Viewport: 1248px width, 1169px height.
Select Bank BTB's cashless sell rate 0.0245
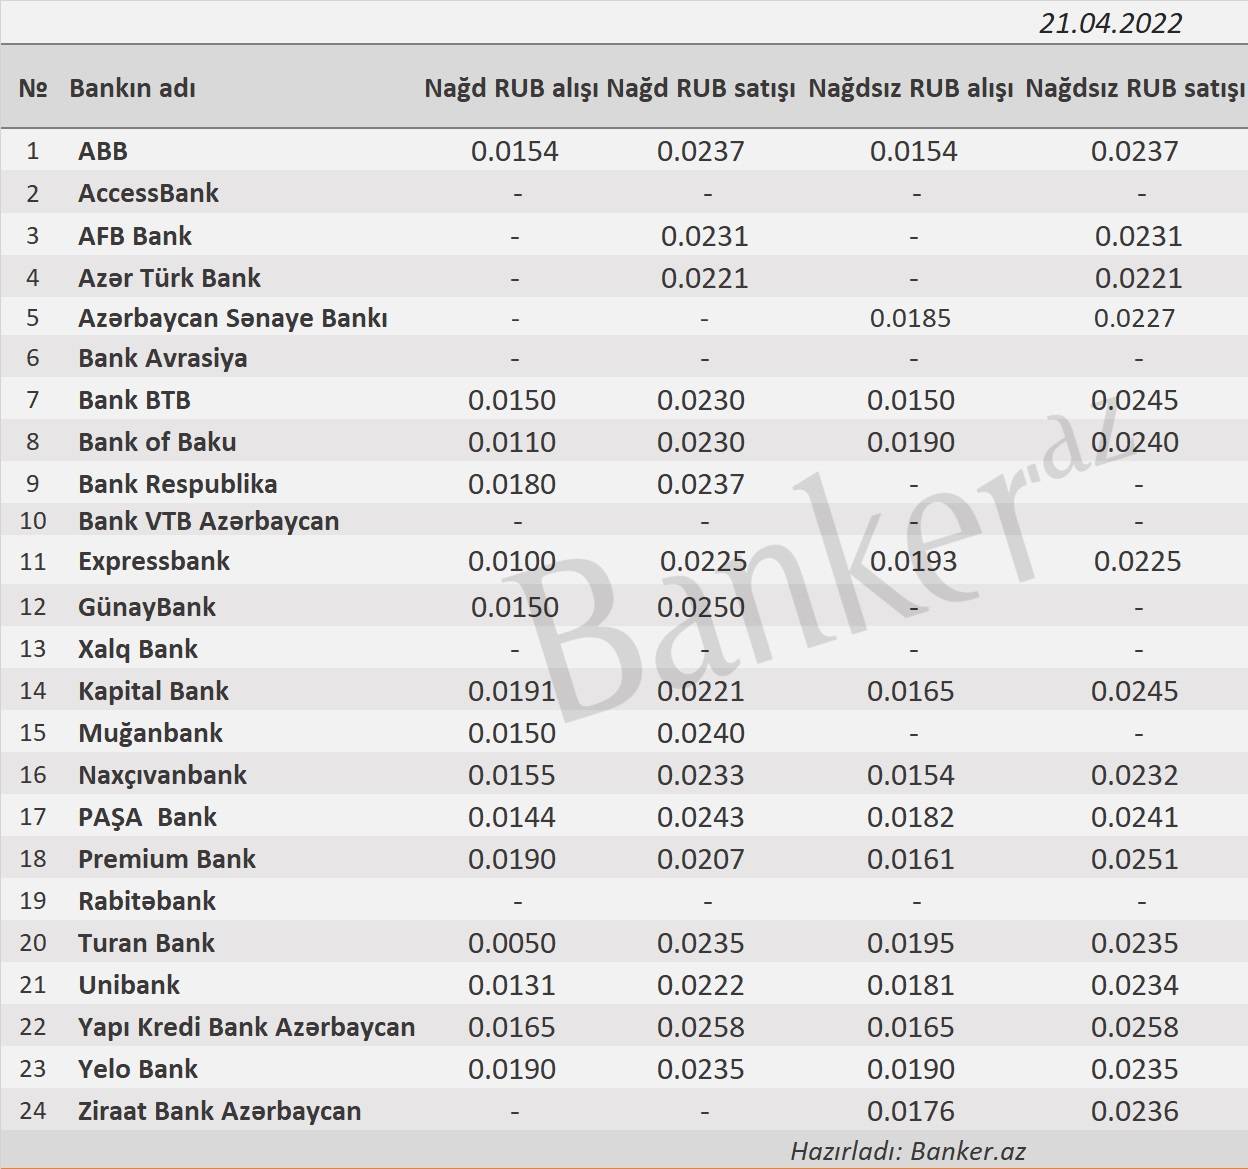[1135, 400]
